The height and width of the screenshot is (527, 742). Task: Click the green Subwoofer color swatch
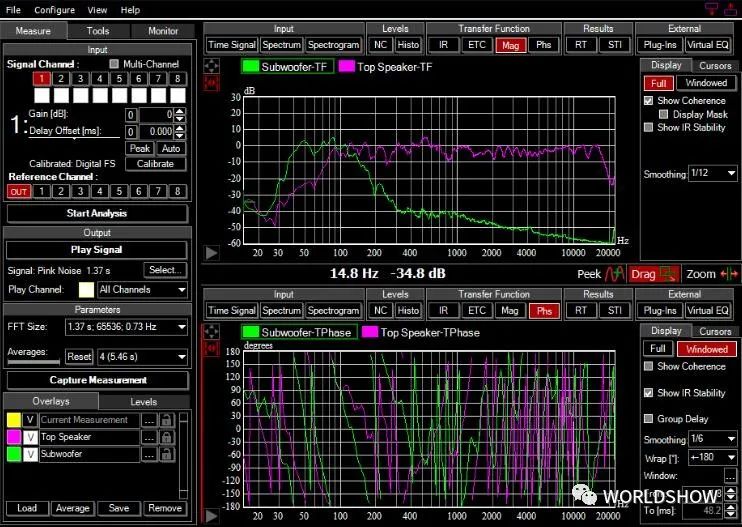(14, 454)
